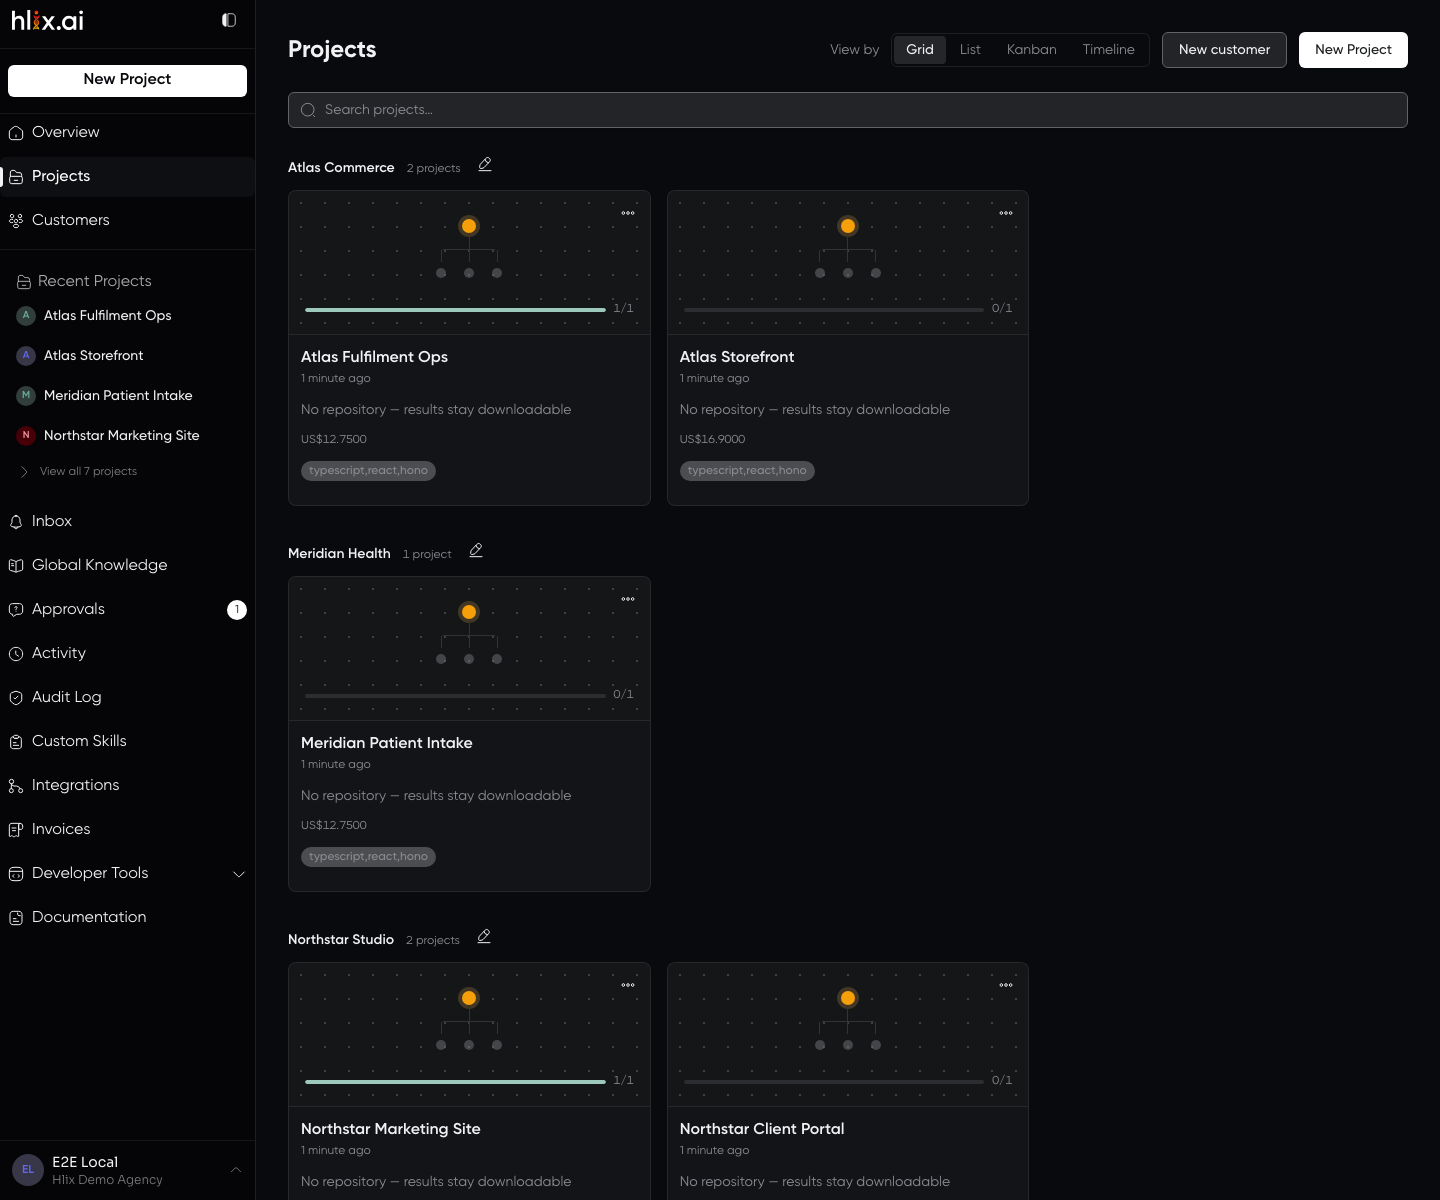The width and height of the screenshot is (1440, 1200).
Task: Click the Approvals count badge showing 1
Action: tap(237, 610)
